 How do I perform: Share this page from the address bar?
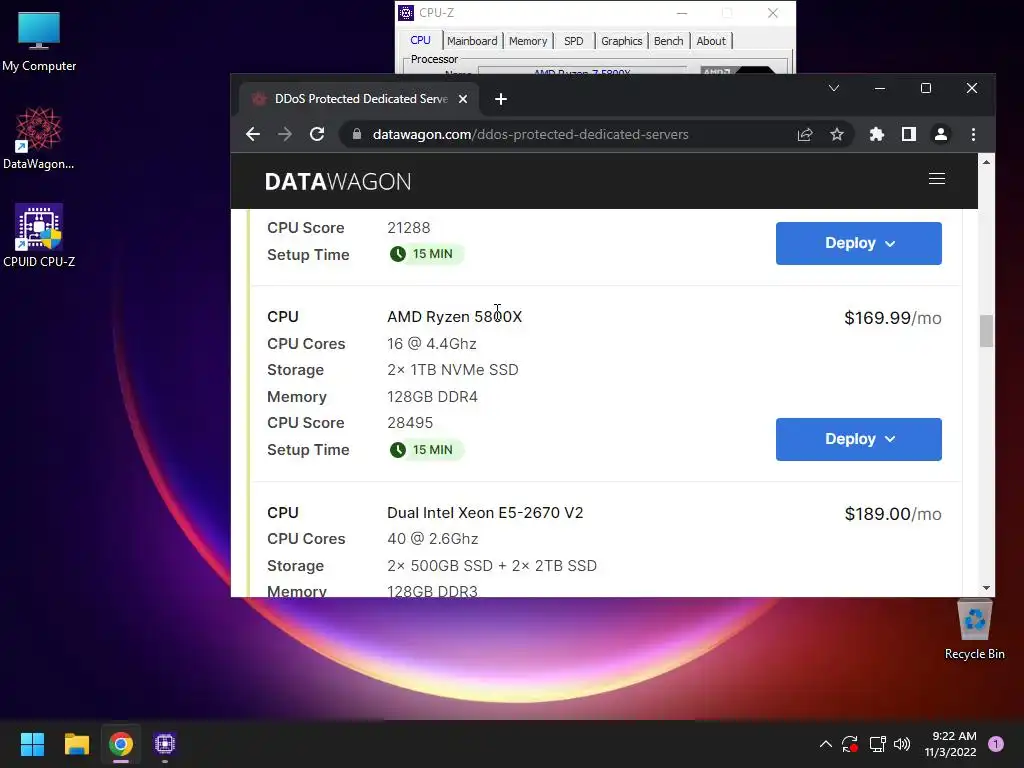coord(805,135)
